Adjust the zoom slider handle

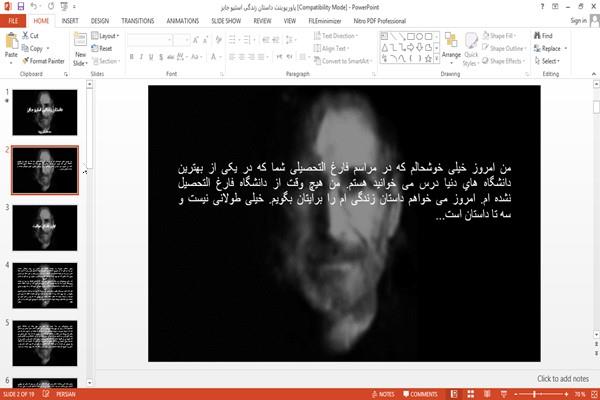(x=535, y=394)
